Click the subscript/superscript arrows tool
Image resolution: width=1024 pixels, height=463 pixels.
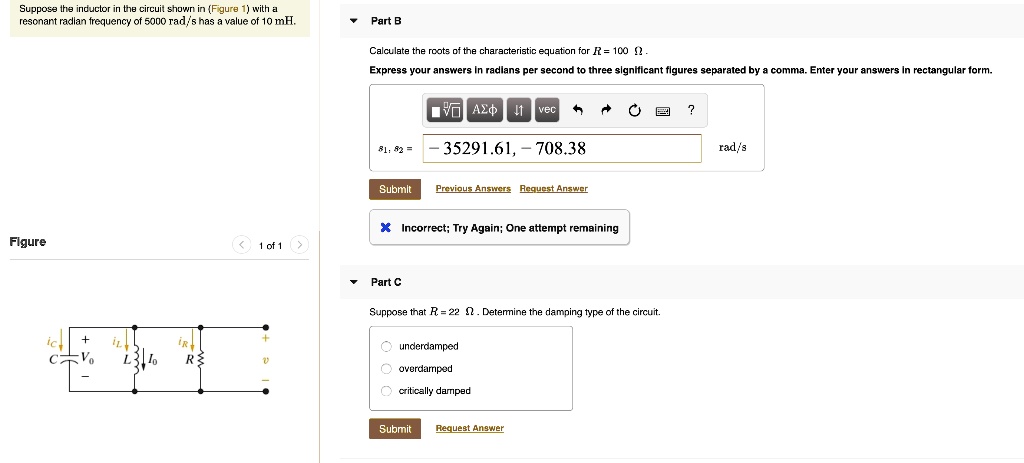pyautogui.click(x=519, y=109)
